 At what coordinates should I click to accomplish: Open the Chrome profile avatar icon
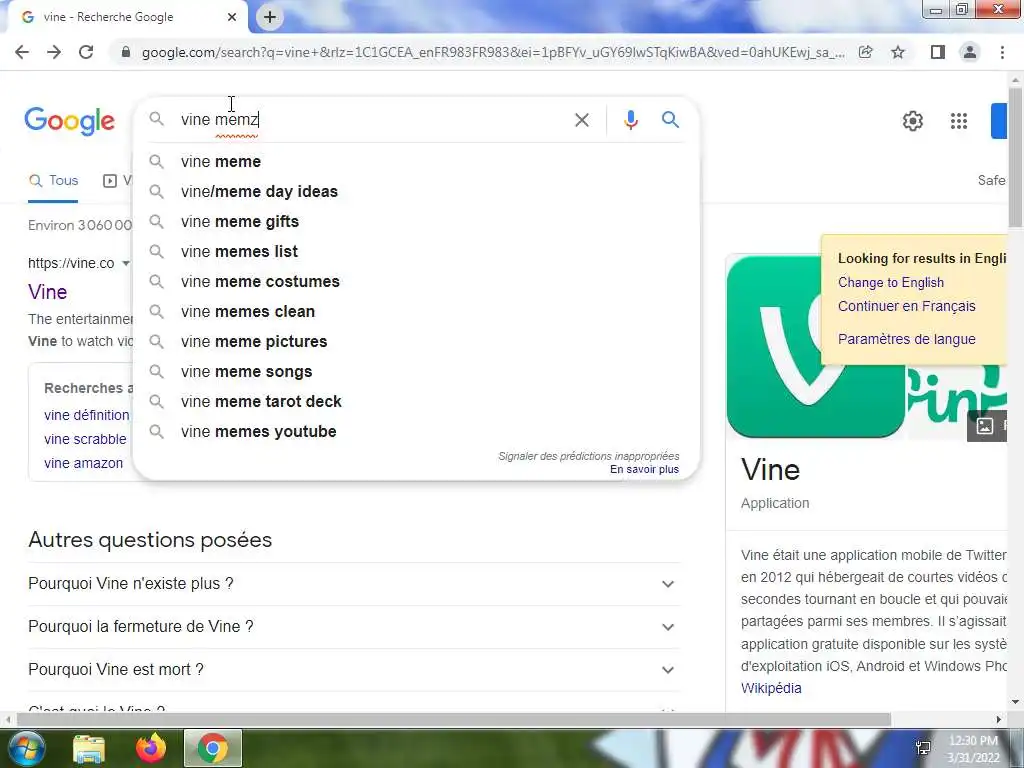(x=970, y=52)
